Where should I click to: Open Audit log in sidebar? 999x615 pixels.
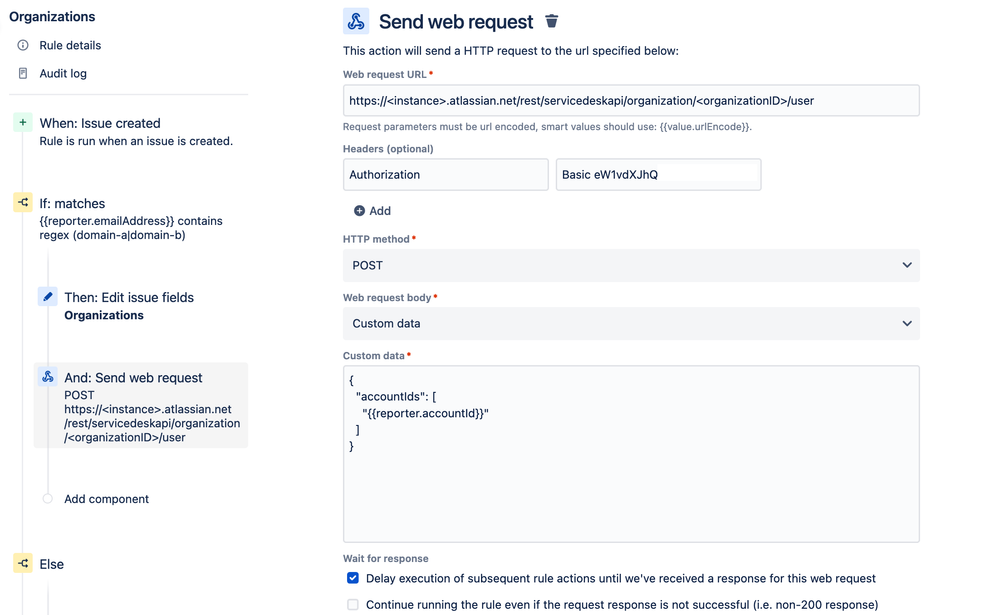(63, 73)
